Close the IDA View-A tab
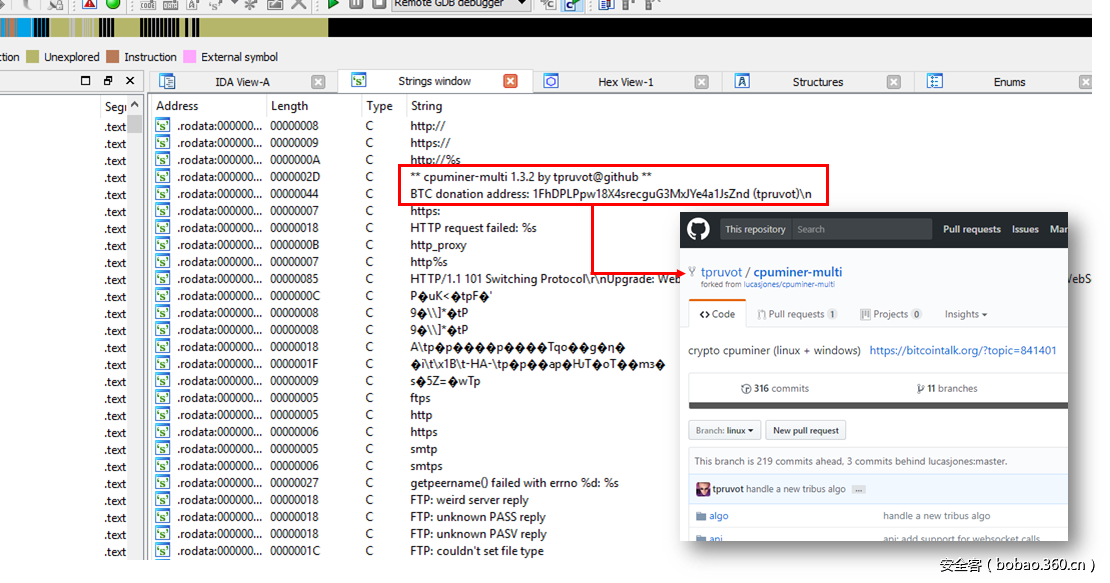This screenshot has height=583, width=1110. click(x=318, y=82)
